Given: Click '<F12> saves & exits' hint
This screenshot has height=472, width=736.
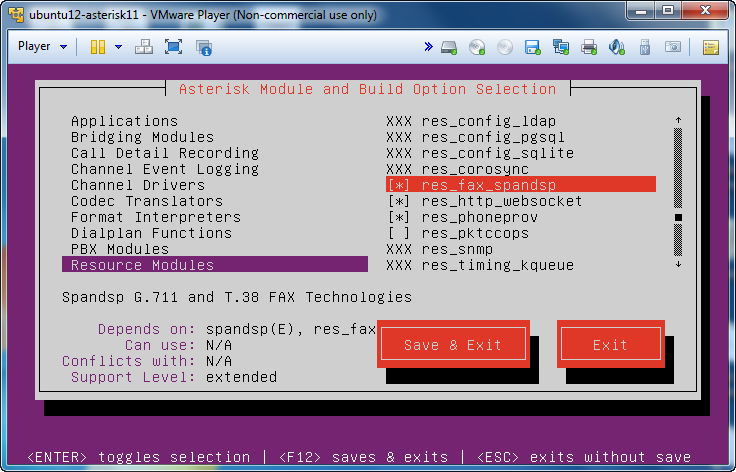Looking at the screenshot, I should (x=363, y=457).
